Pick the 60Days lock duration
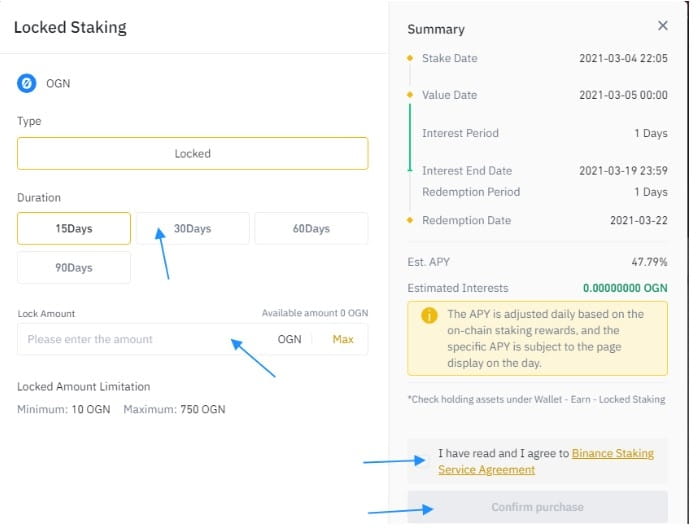The width and height of the screenshot is (700, 531). 311,228
